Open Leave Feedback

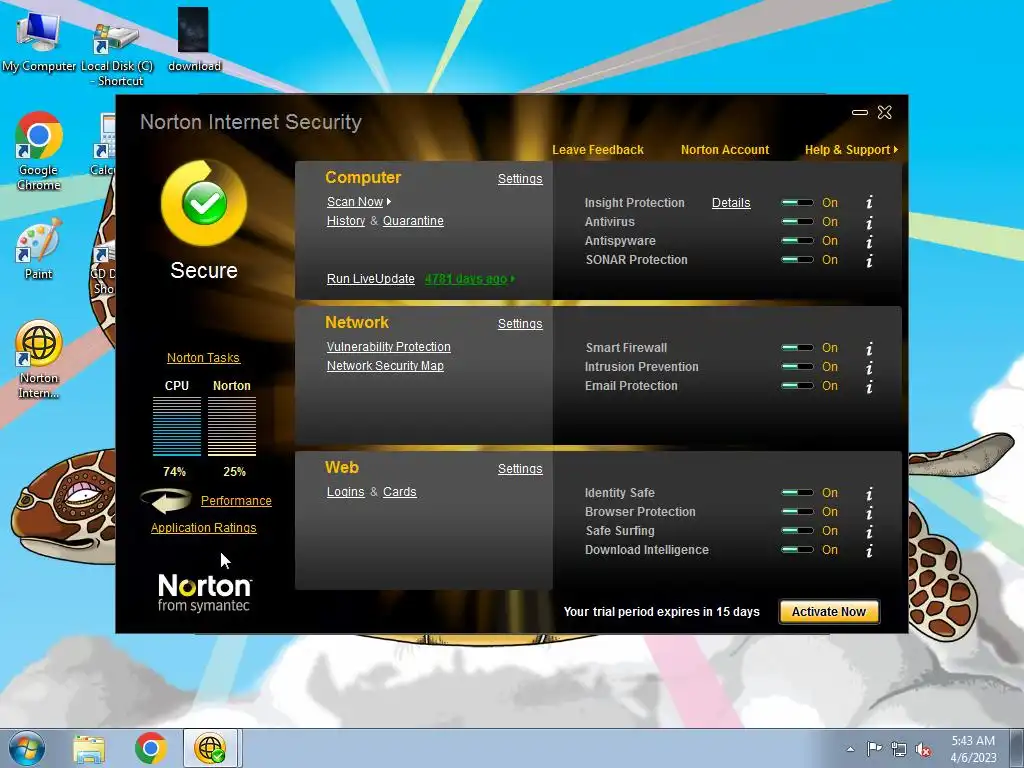click(598, 150)
